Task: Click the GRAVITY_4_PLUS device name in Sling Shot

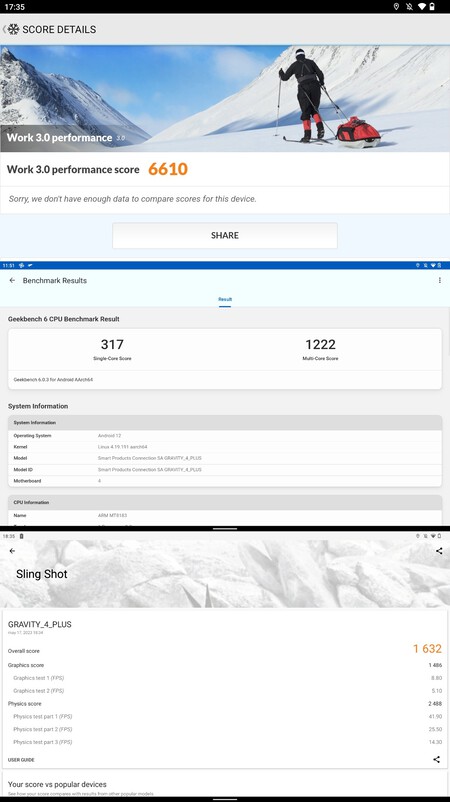Action: tap(39, 624)
